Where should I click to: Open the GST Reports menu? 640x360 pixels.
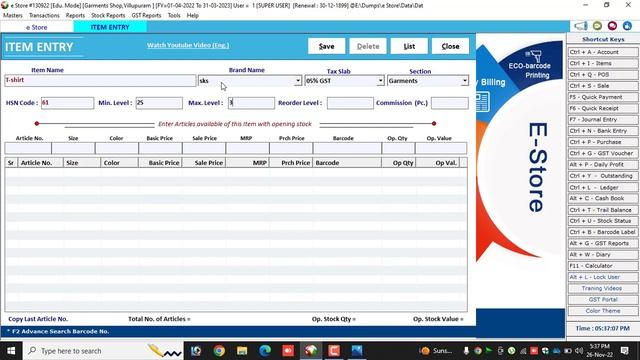(146, 16)
